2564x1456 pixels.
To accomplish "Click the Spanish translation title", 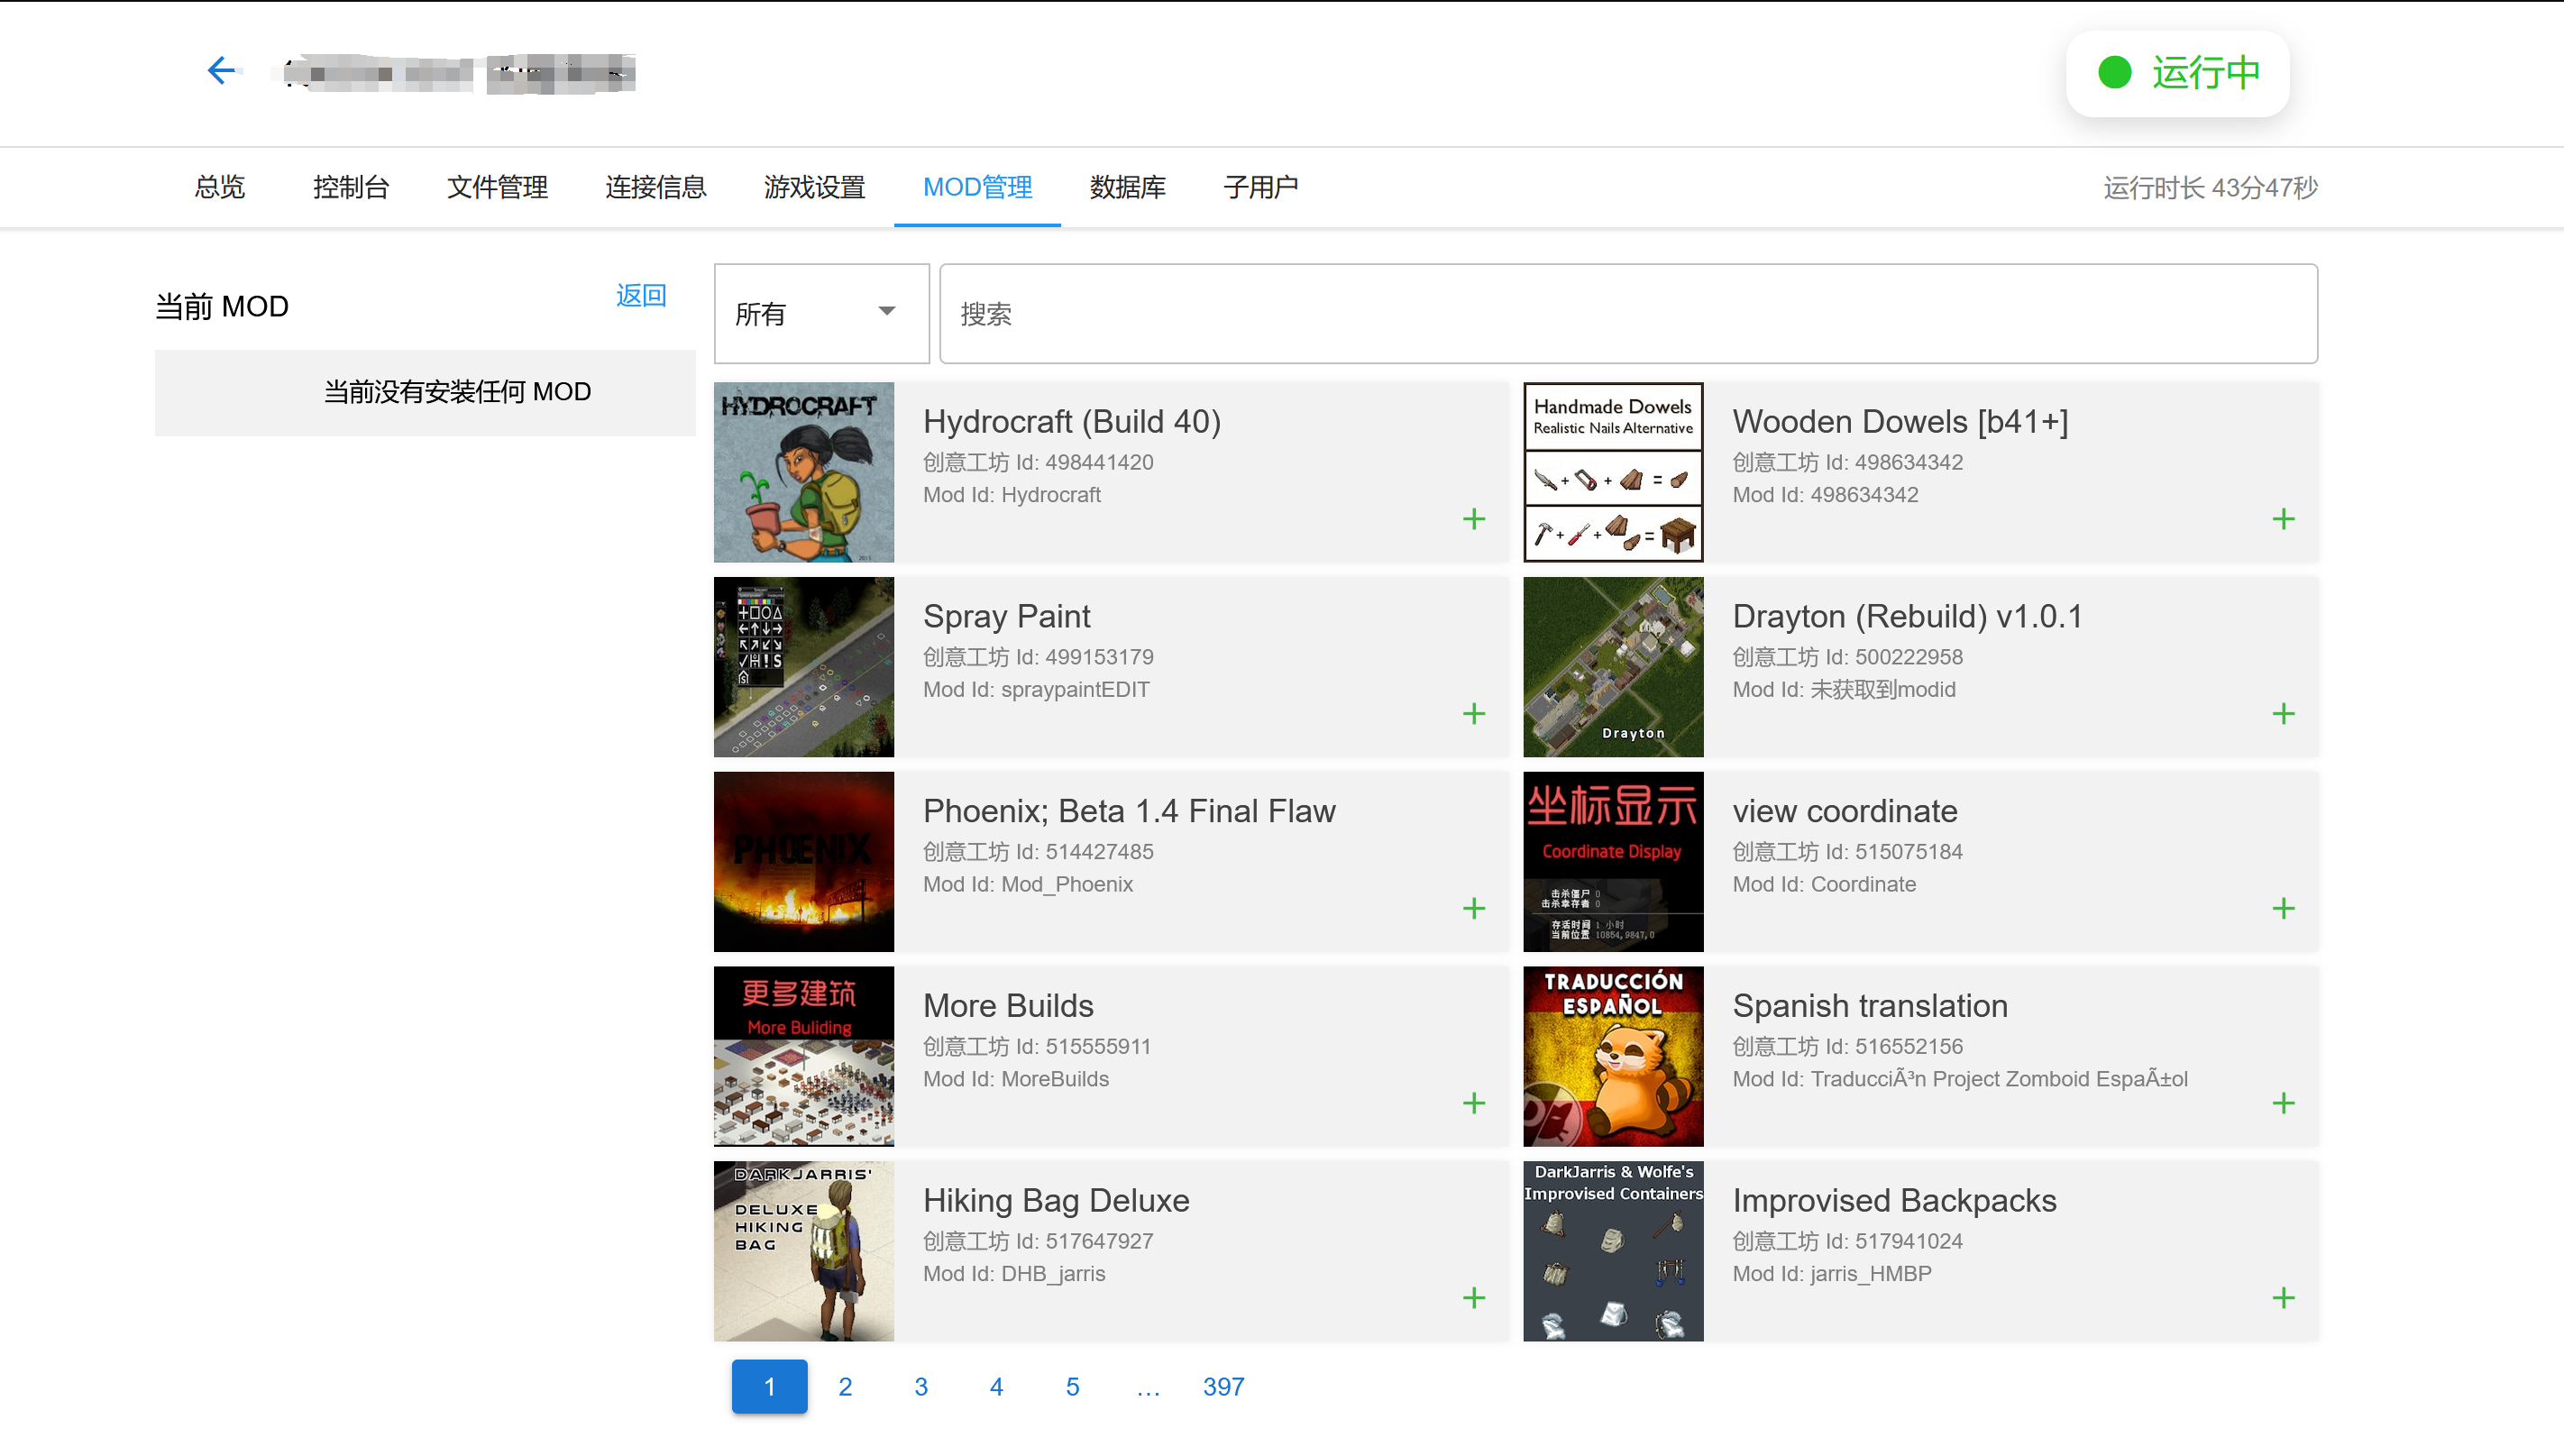I will point(1870,1006).
